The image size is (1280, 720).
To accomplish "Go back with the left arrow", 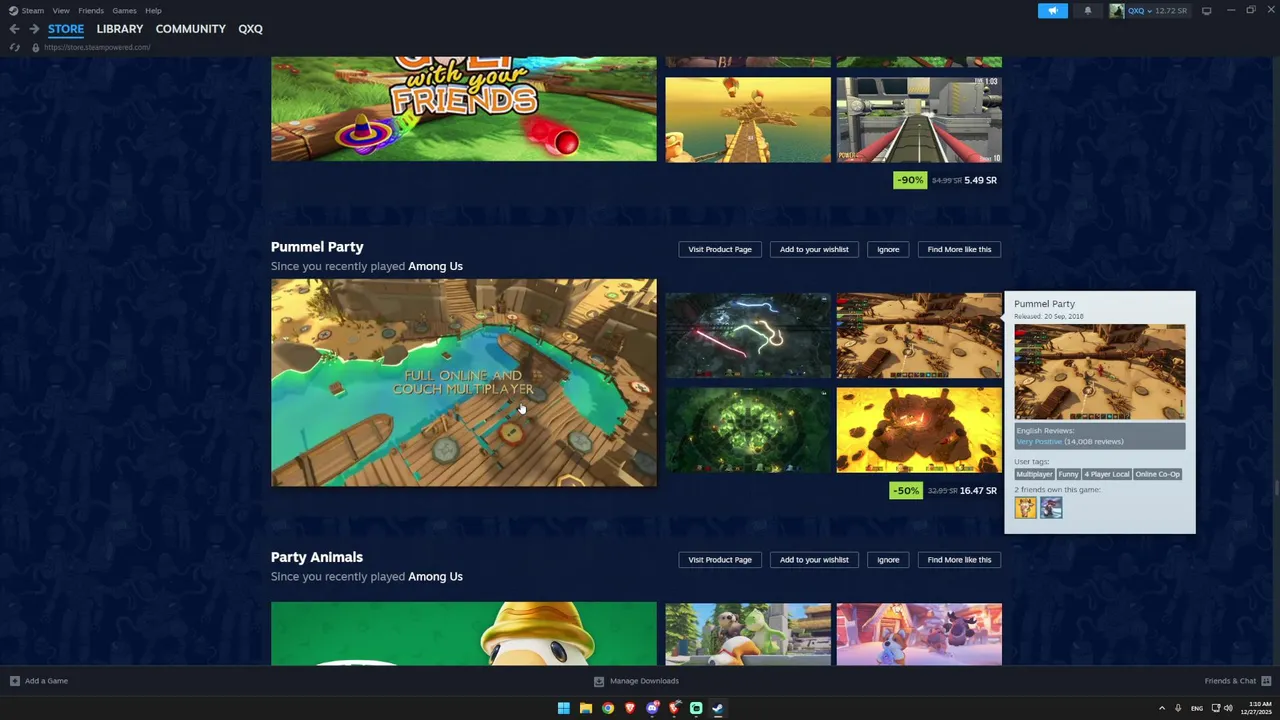I will click(x=14, y=29).
